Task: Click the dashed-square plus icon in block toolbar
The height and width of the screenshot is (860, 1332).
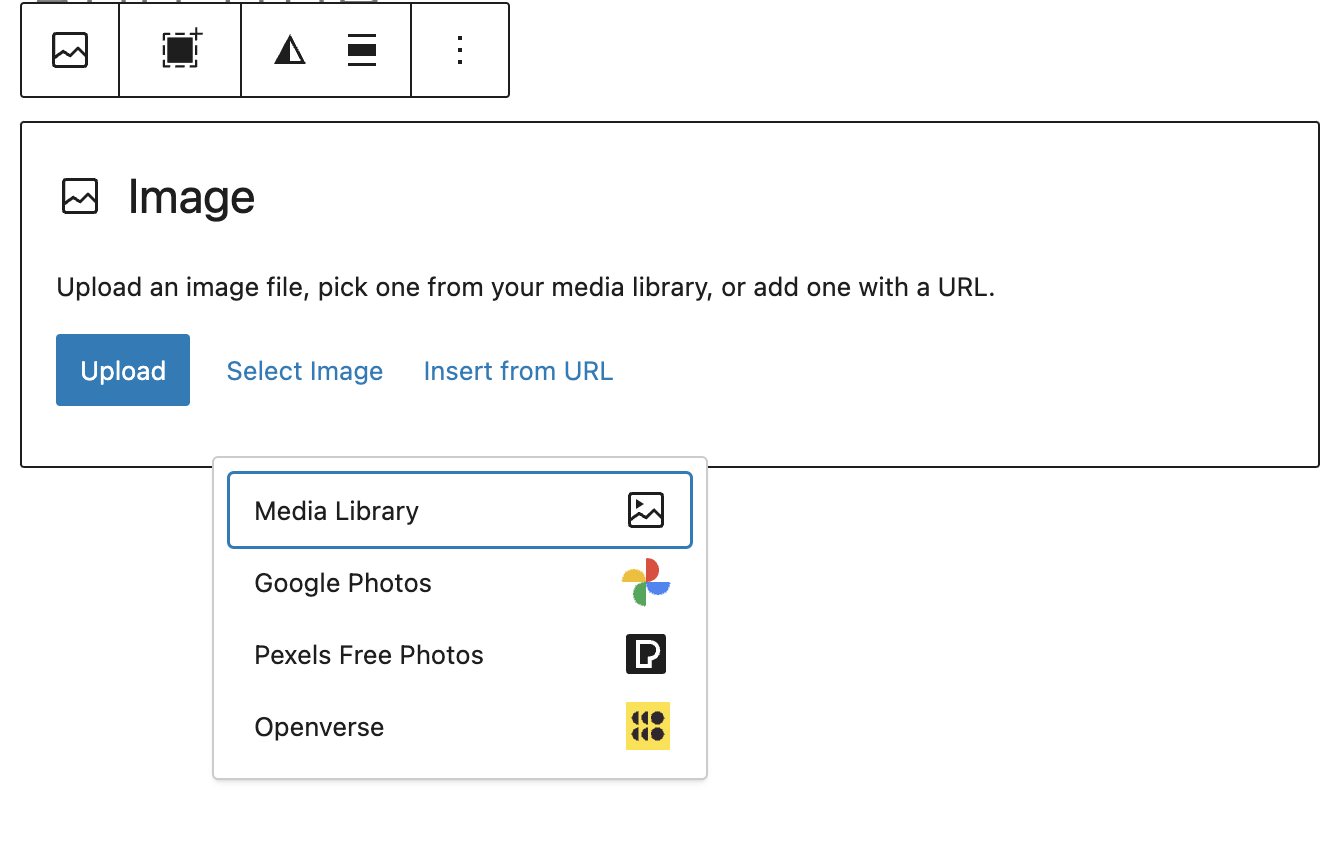Action: (x=181, y=50)
